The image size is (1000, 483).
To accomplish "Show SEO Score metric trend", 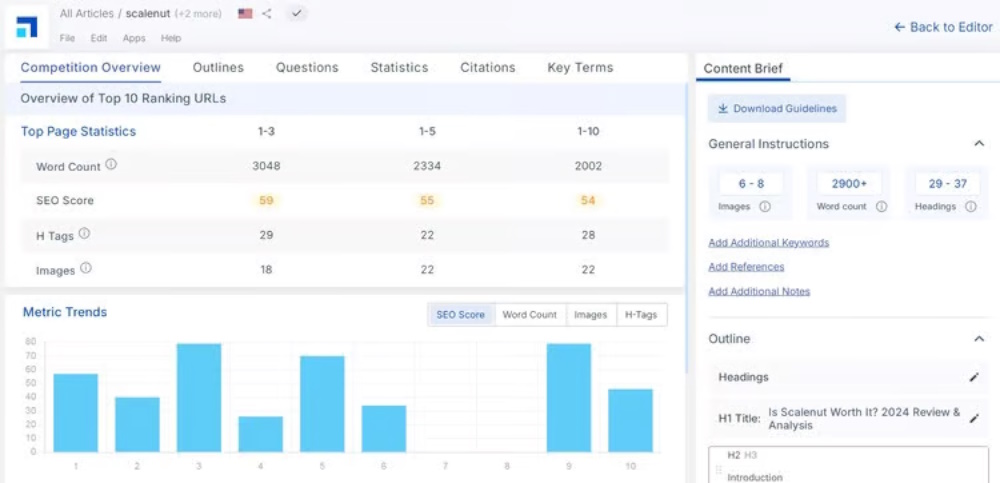I will click(461, 315).
